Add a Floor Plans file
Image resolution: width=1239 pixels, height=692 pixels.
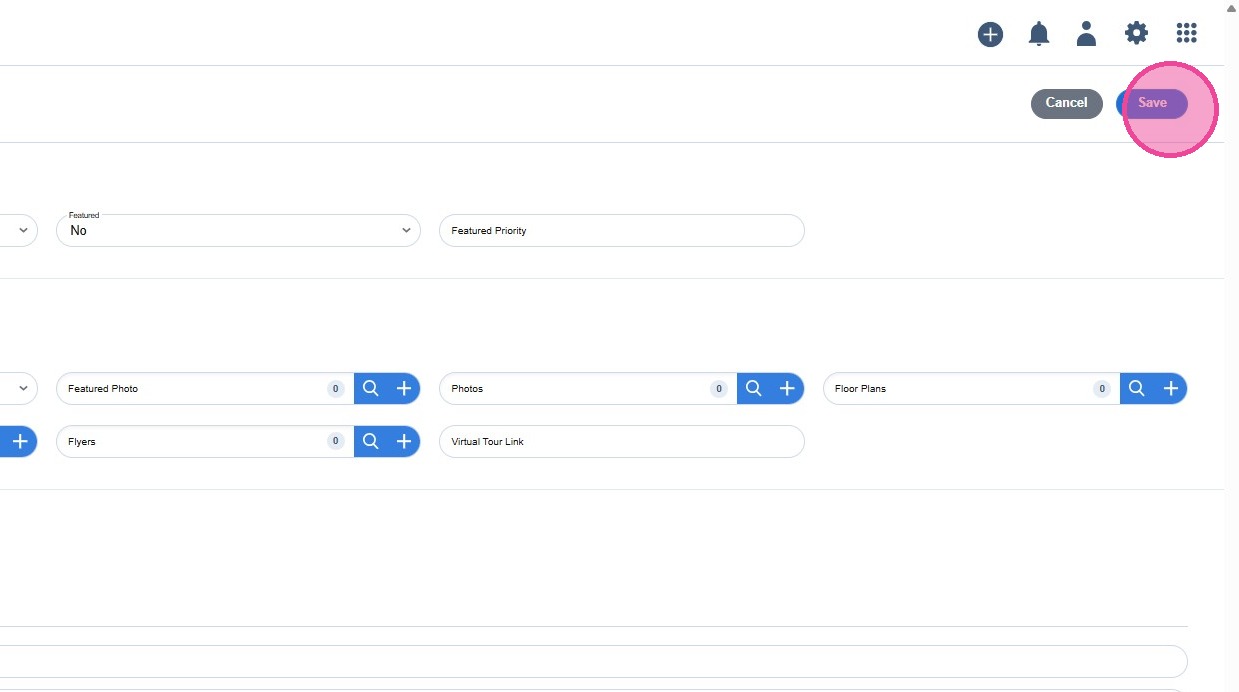pos(1170,389)
